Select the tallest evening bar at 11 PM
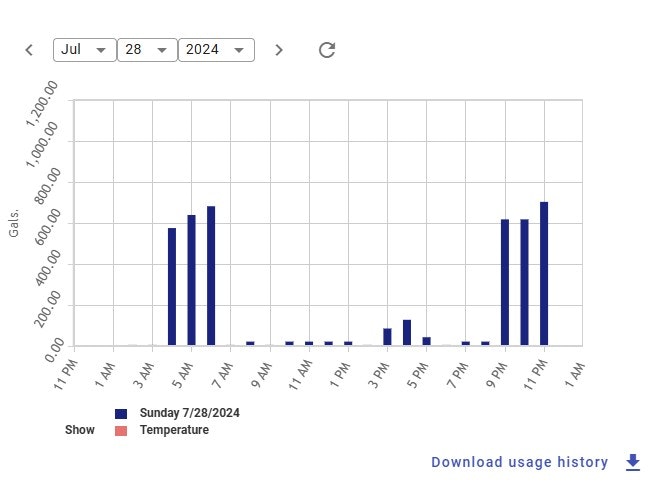This screenshot has height=489, width=657. 544,274
